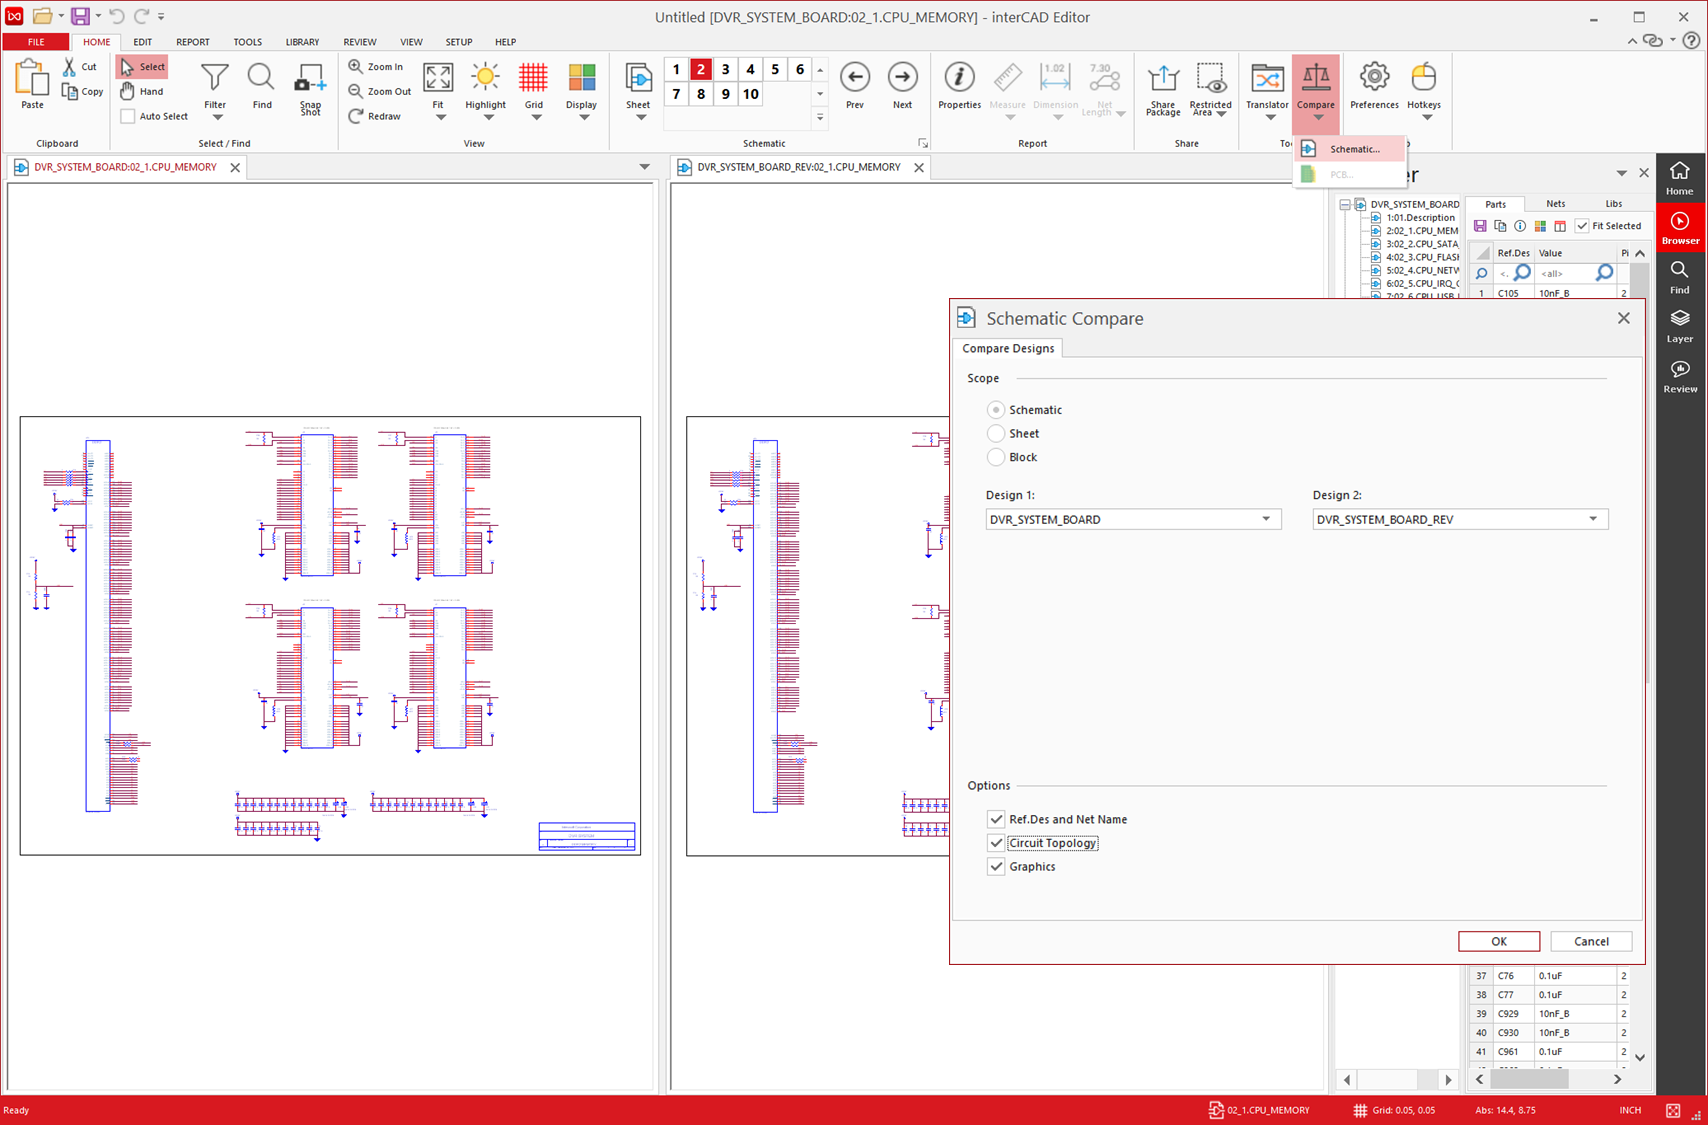Open the Highlight tool

click(486, 78)
